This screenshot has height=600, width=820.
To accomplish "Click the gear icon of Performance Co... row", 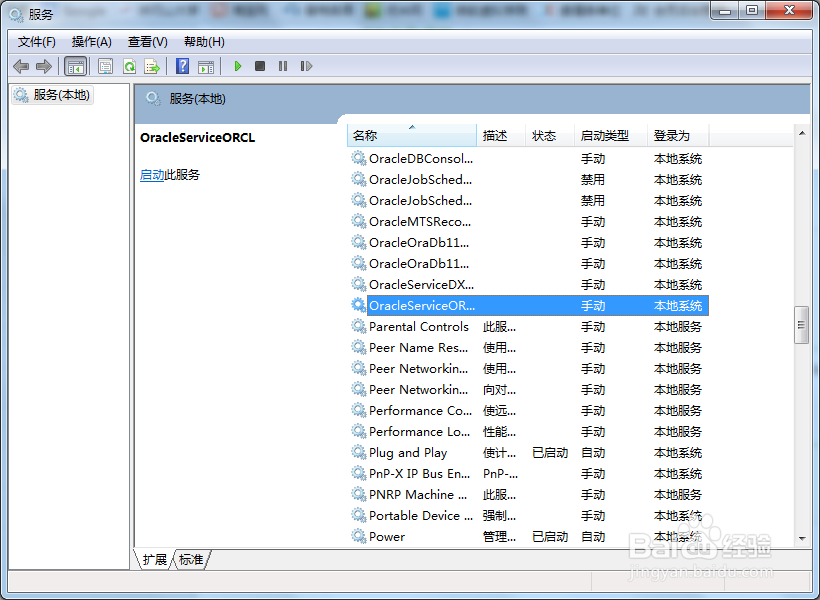I will point(358,411).
